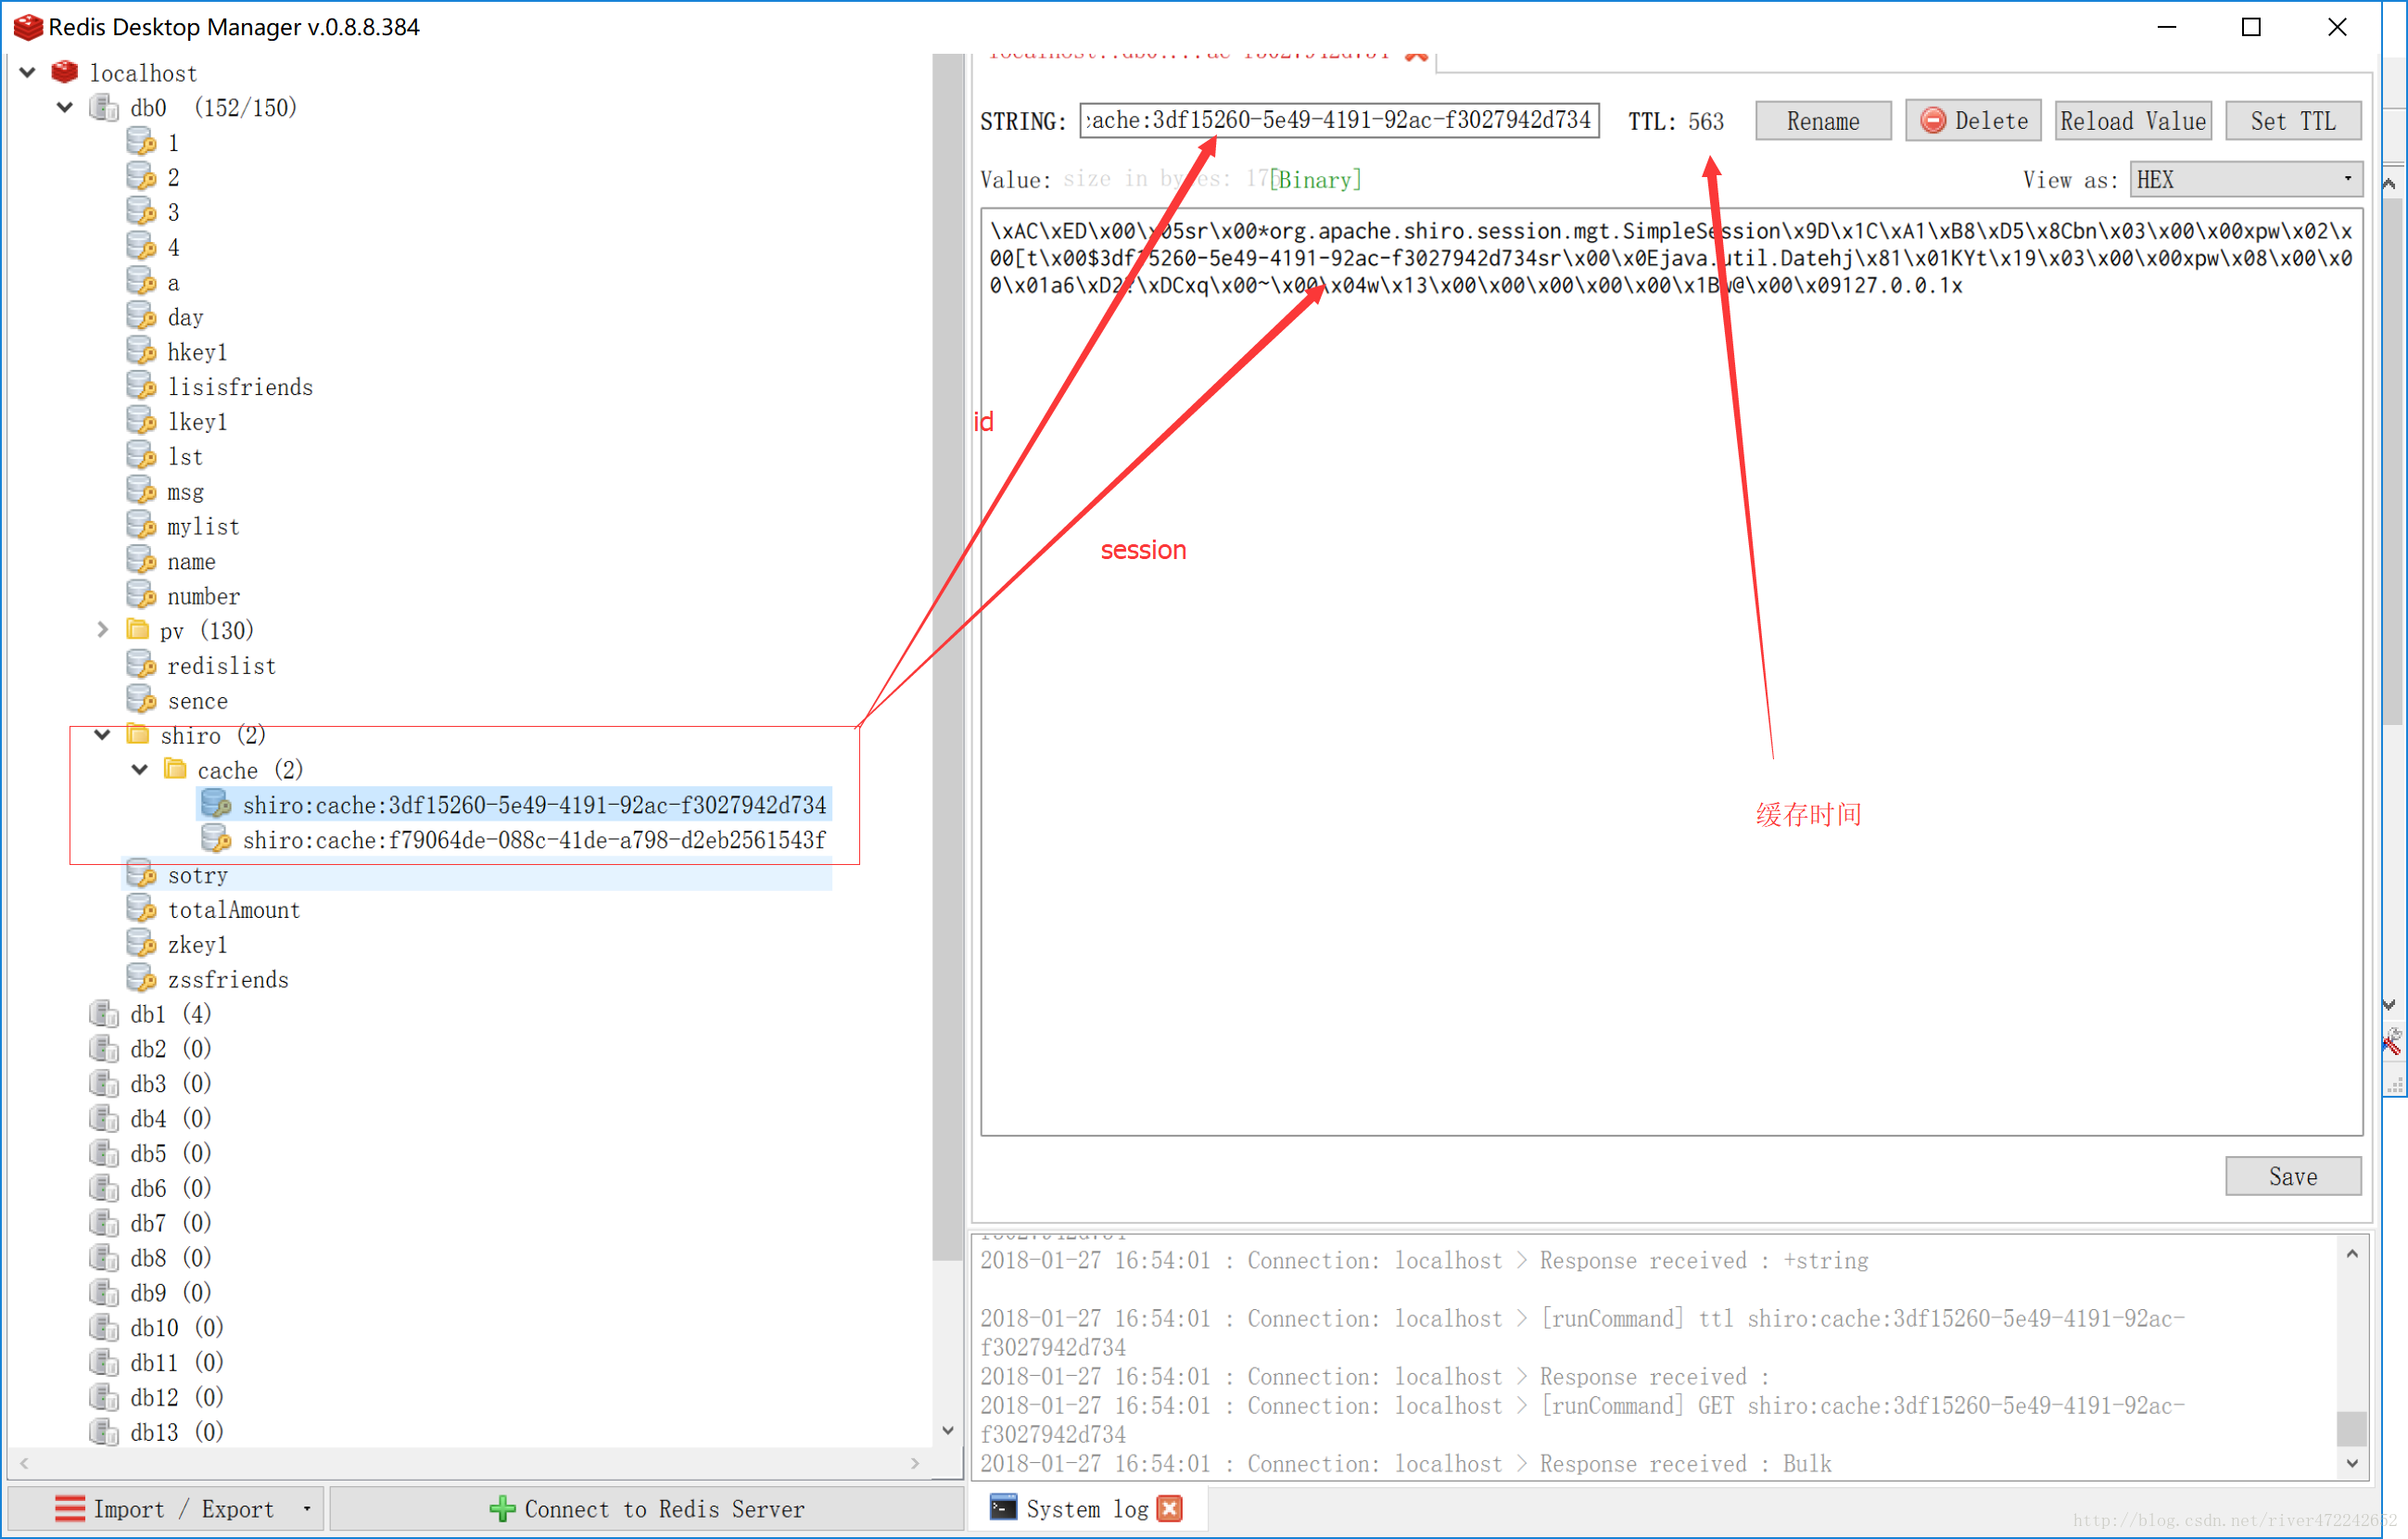2408x1539 pixels.
Task: Click the key icon next to number
Action: [142, 596]
